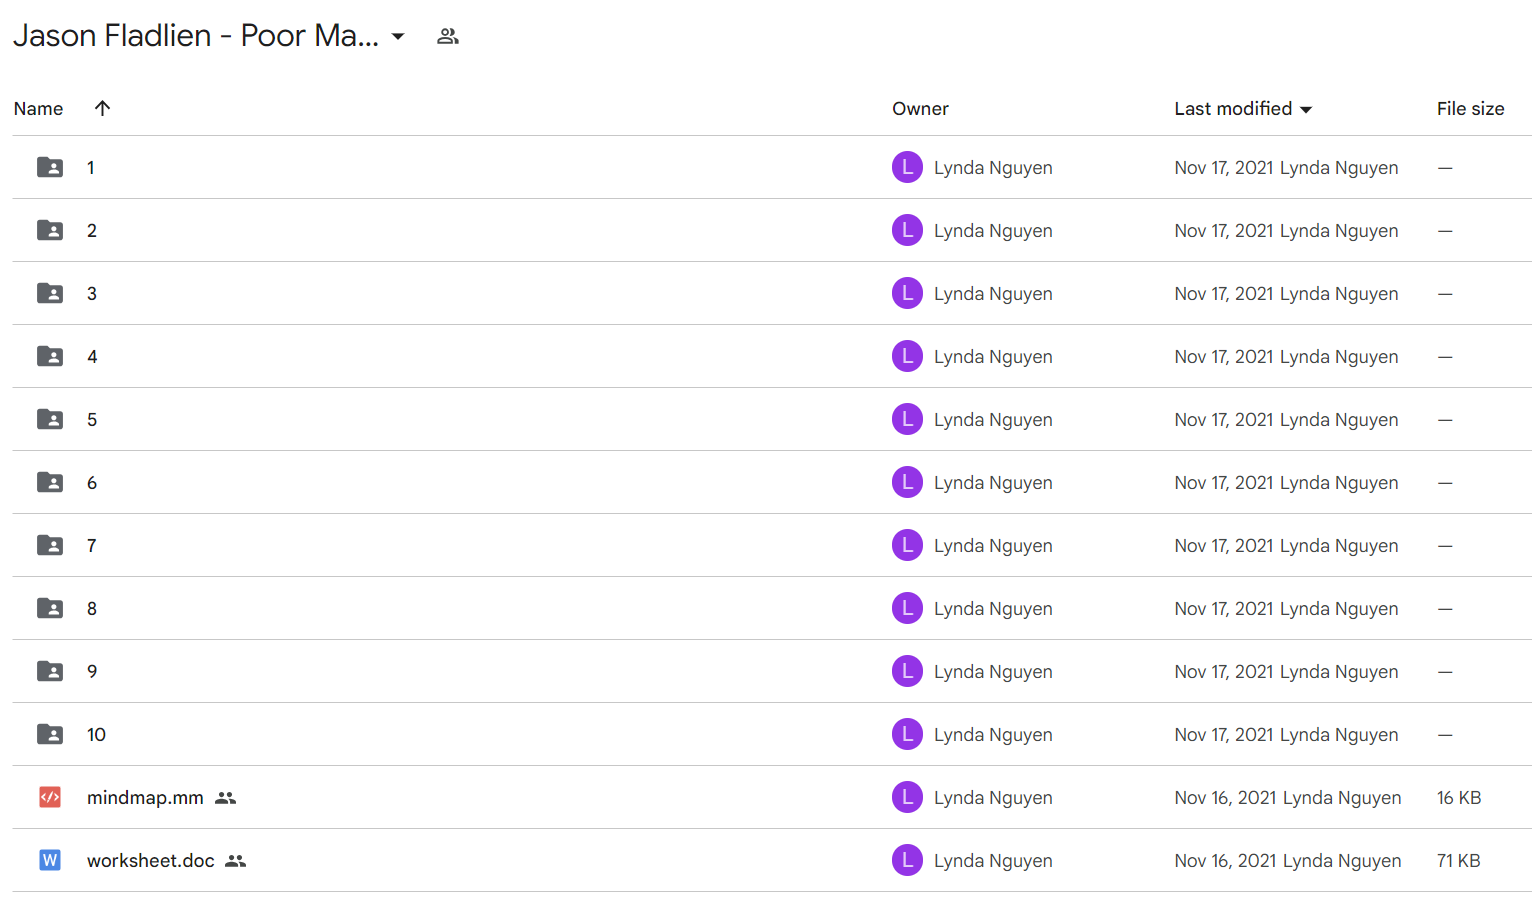Click the 16 KB file size value
The width and height of the screenshot is (1532, 920).
[x=1459, y=798]
